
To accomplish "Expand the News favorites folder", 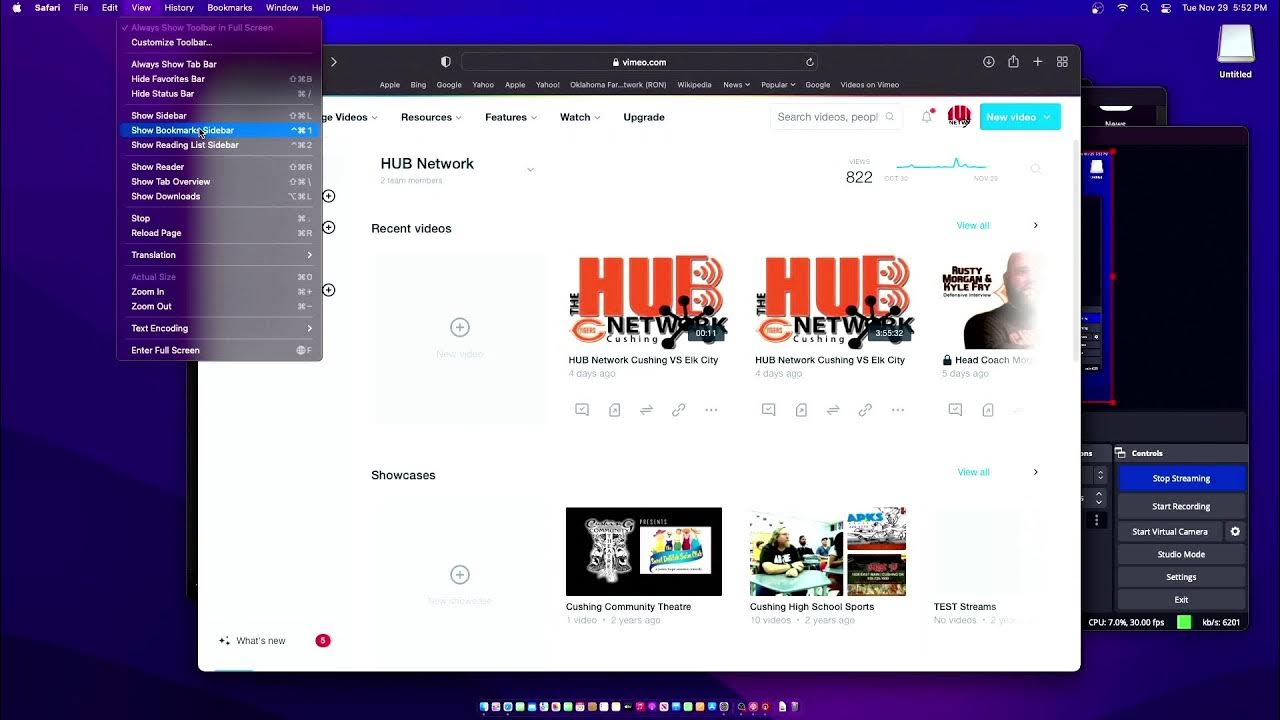I will 736,85.
